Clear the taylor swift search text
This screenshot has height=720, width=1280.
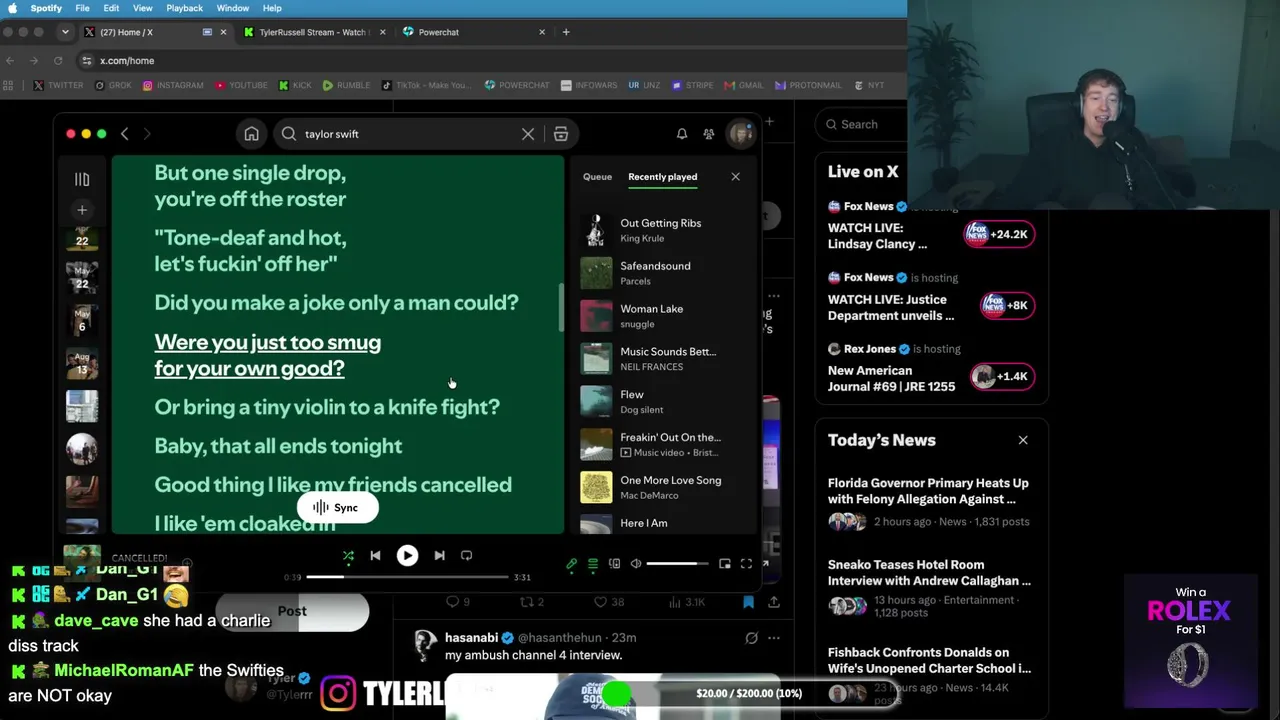[x=528, y=134]
